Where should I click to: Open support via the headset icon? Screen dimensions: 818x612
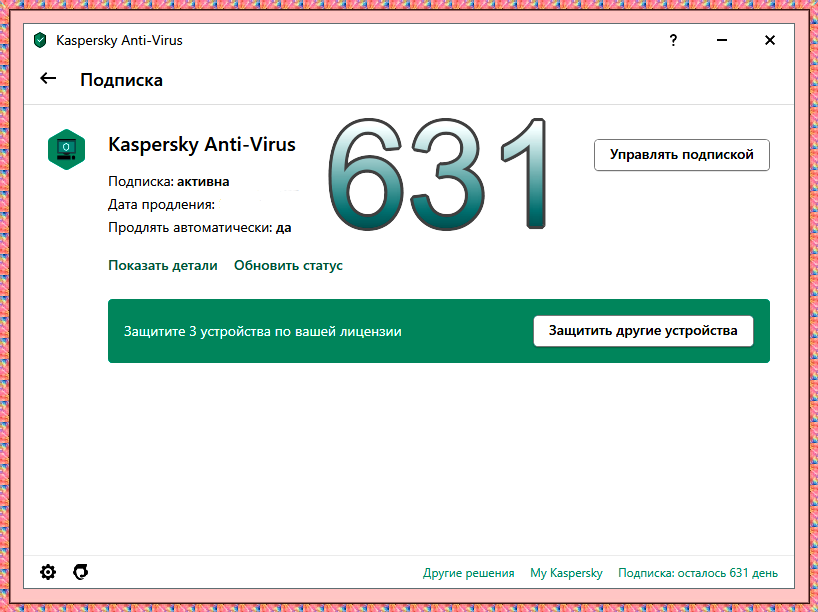[x=80, y=572]
